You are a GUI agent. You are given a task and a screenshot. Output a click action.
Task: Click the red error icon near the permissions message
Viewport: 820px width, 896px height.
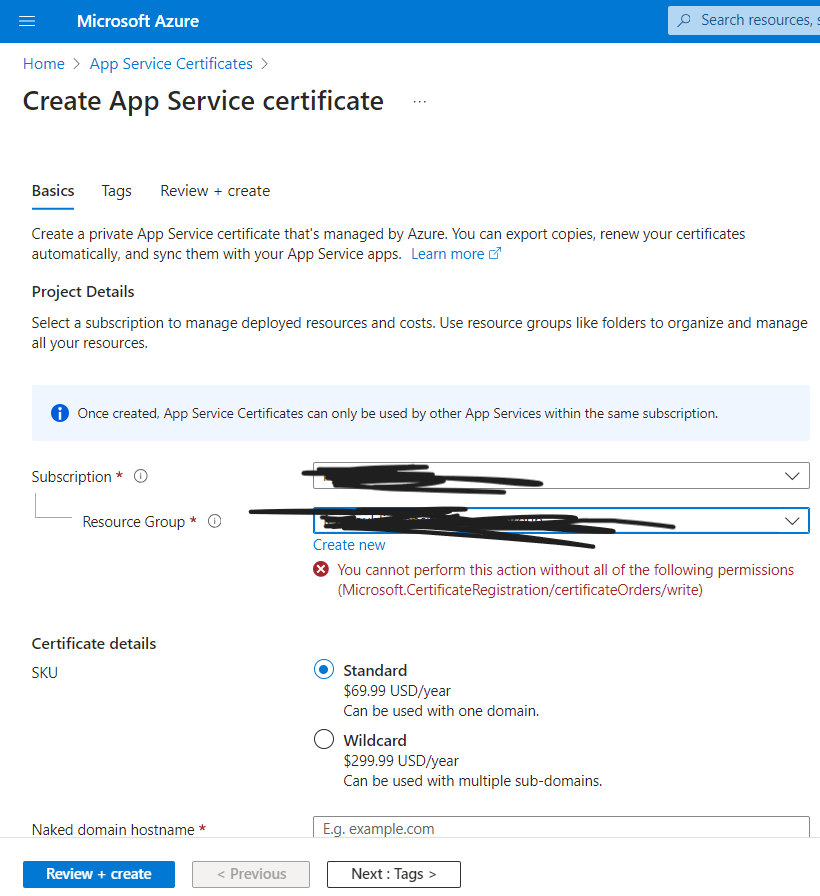pos(321,568)
